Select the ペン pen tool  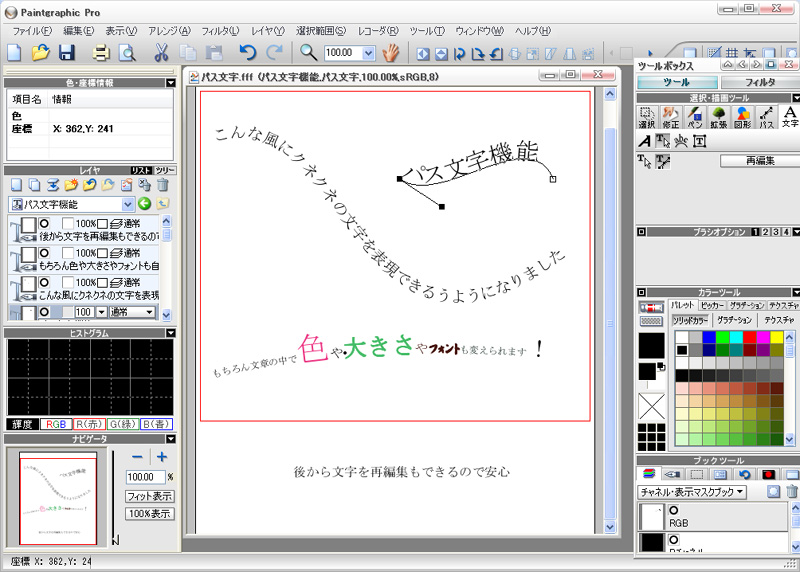694,118
